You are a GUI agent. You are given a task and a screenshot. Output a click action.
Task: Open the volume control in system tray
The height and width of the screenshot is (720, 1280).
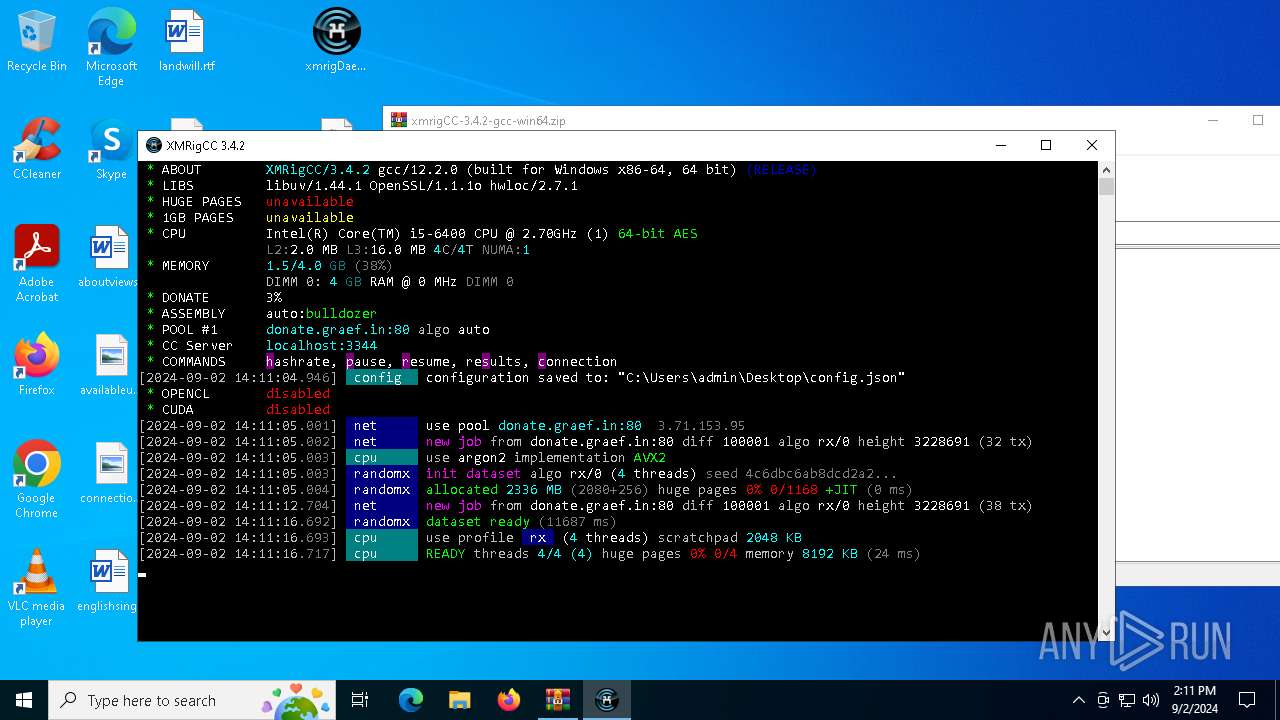(x=1151, y=700)
